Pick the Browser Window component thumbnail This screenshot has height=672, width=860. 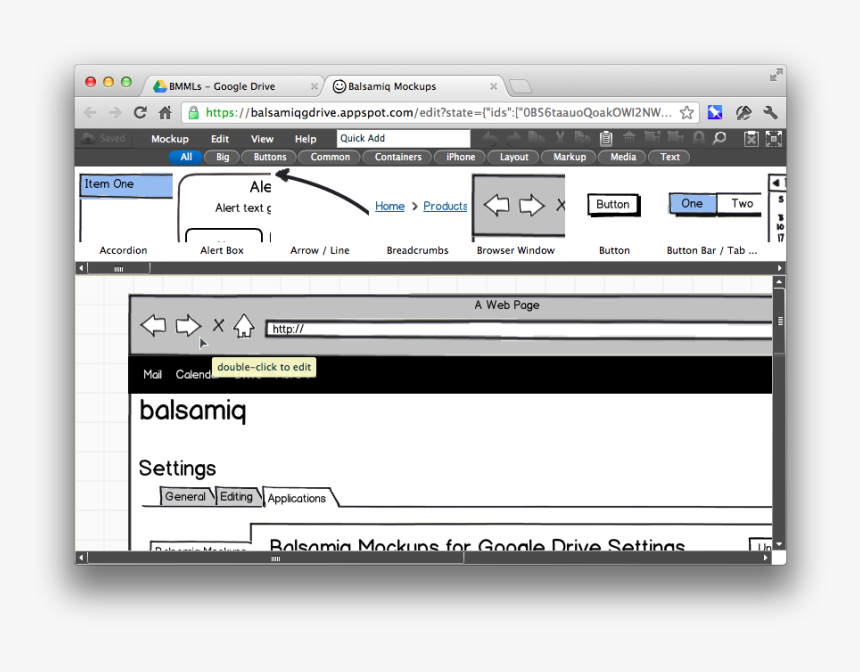518,207
